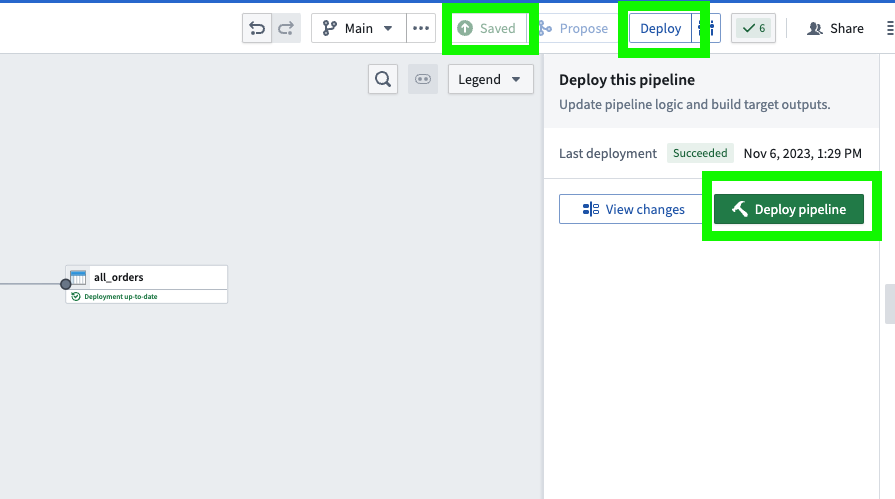895x499 pixels.
Task: Click the Succeeded deployment status badge
Action: 700,153
